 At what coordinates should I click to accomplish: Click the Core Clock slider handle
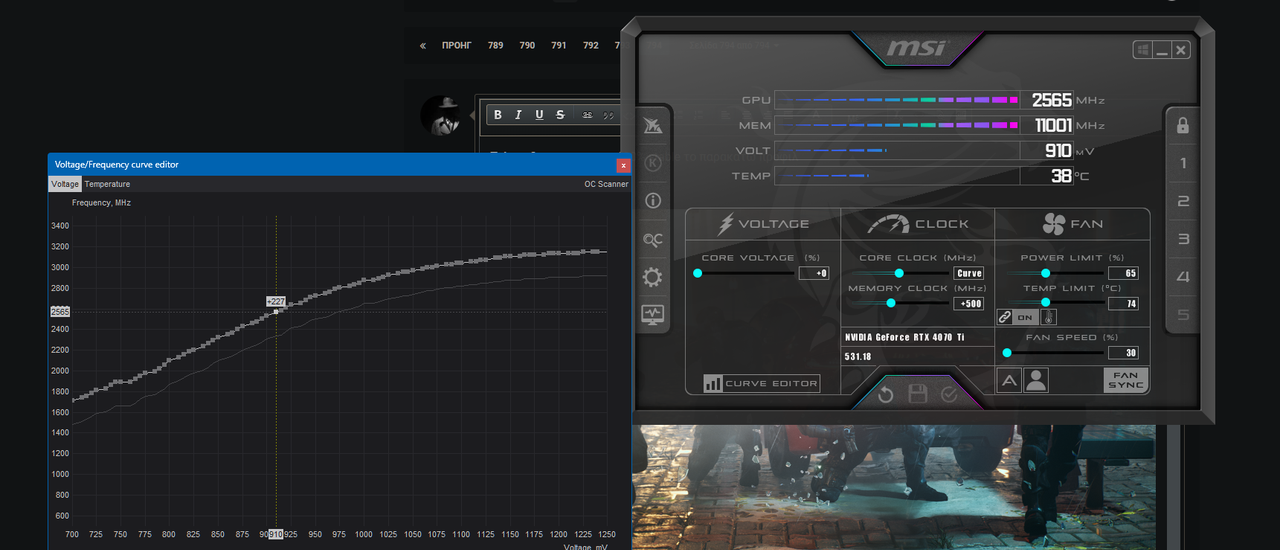899,273
